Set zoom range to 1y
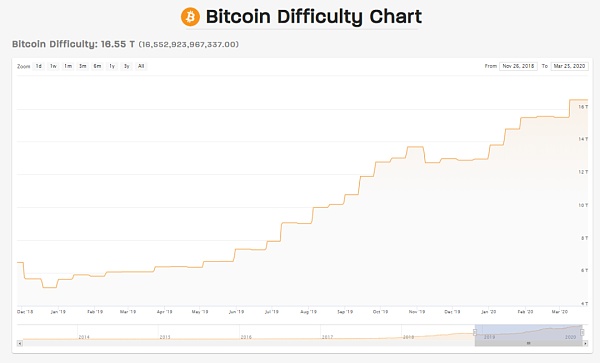 coord(112,66)
